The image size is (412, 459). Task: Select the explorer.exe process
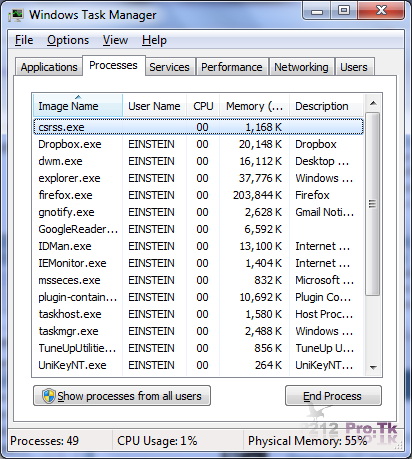point(198,178)
